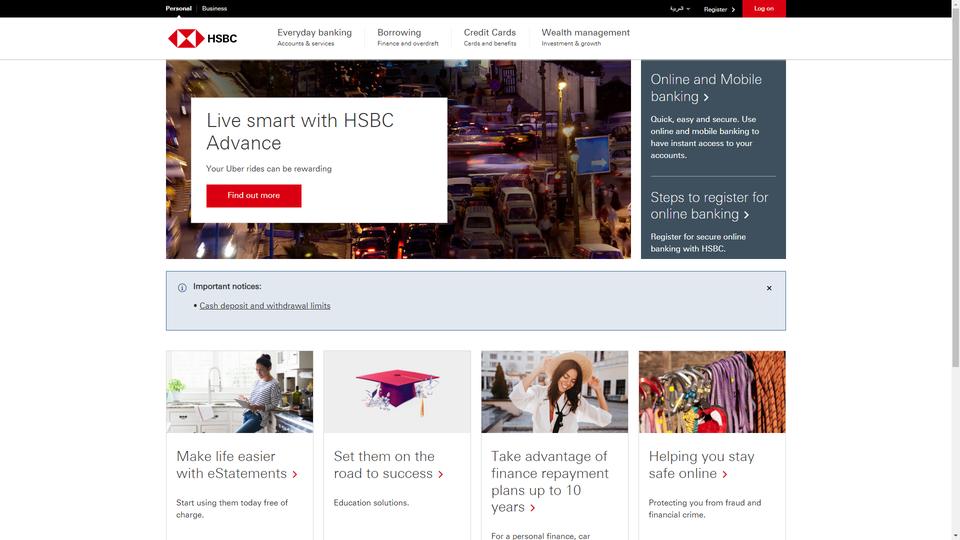Screen dimensions: 960x540
Task: Open the Arabic language dropdown
Action: point(680,9)
